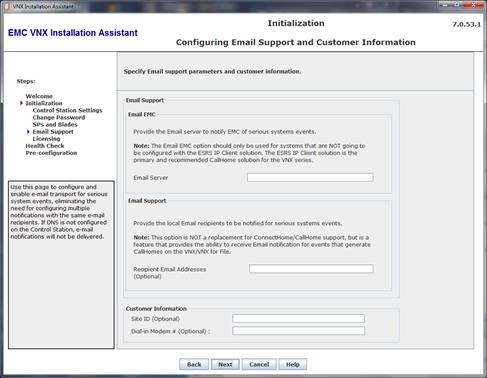Select SPs and Blades step
This screenshot has height=378, width=487.
55,124
